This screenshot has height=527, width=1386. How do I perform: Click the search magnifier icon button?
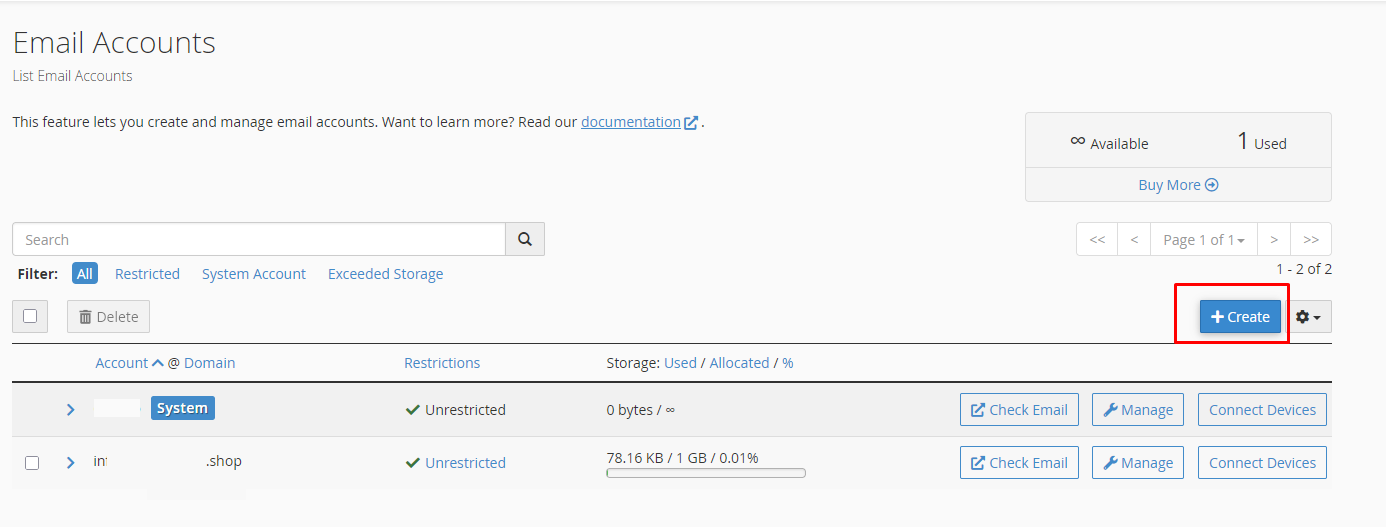(x=525, y=239)
